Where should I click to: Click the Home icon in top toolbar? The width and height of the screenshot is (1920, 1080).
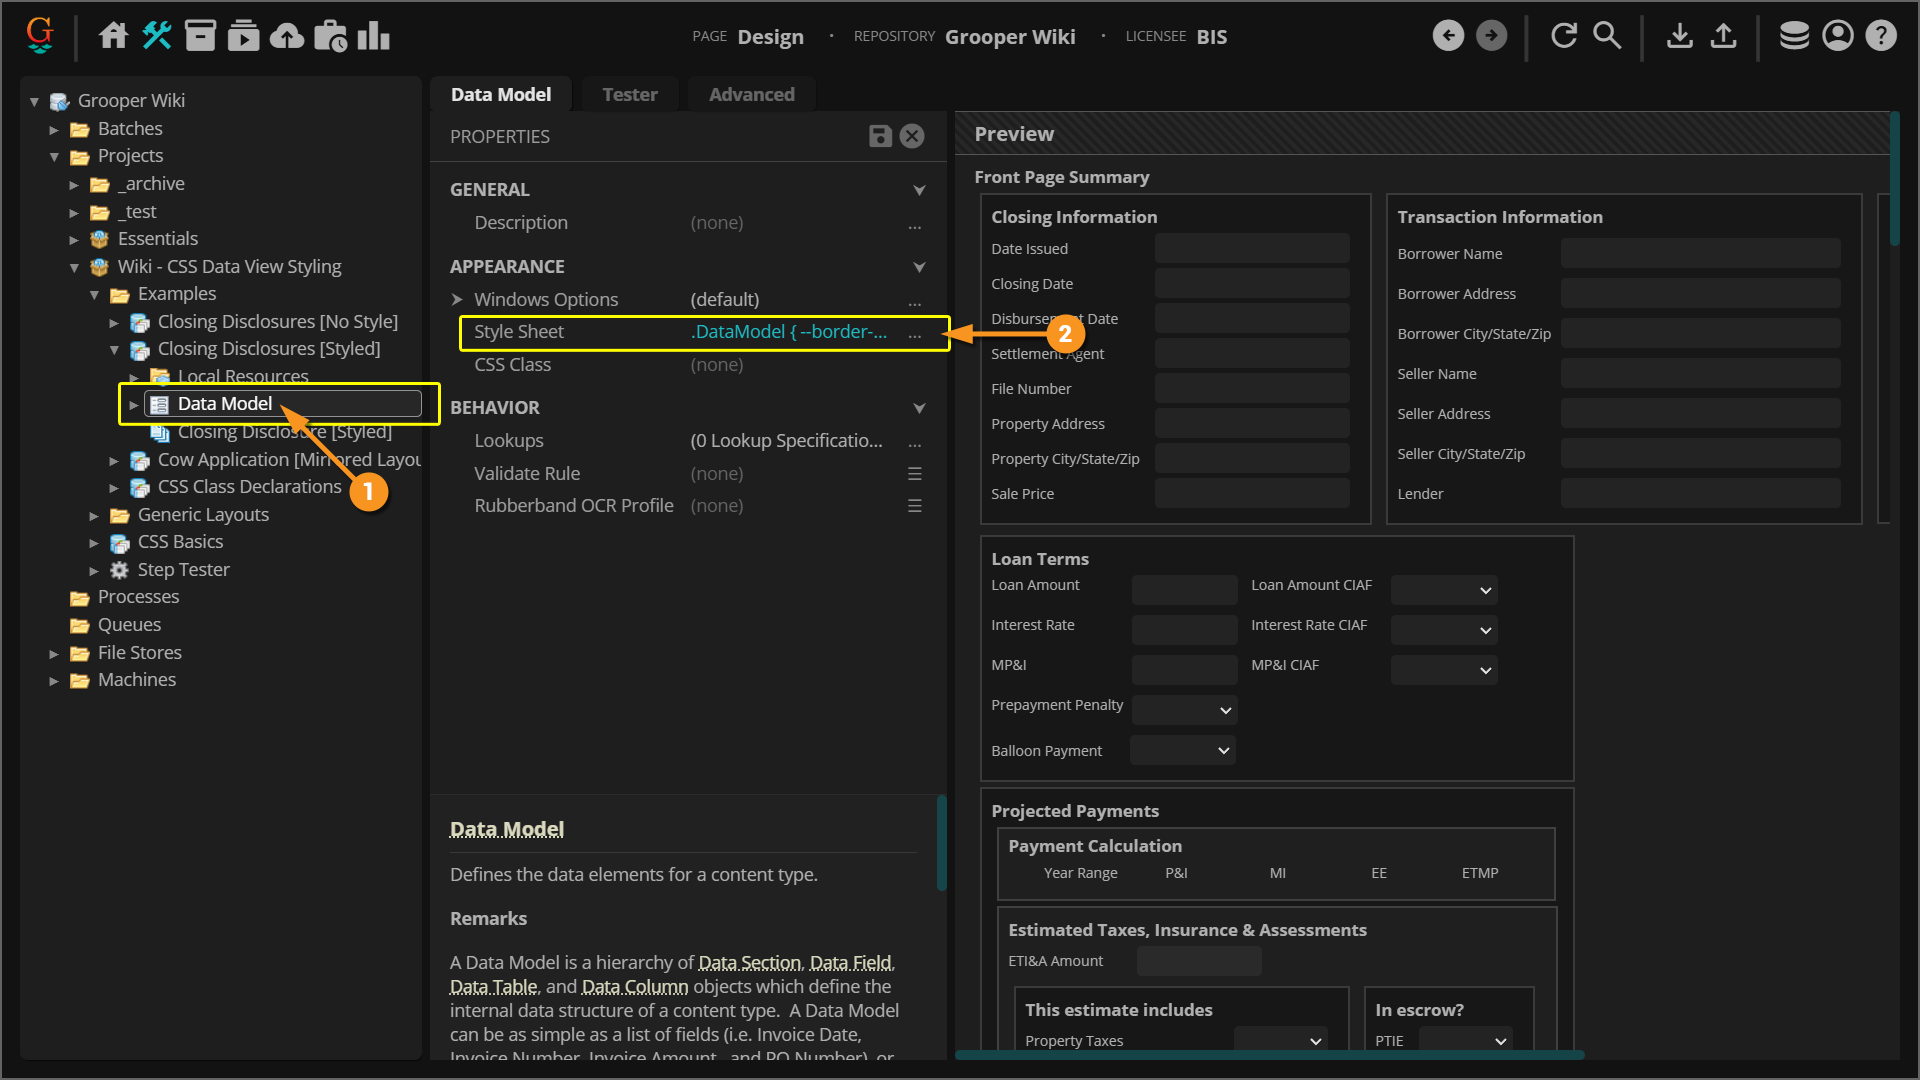point(113,36)
